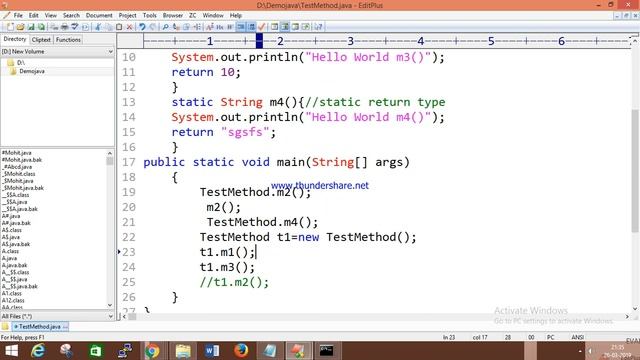
Task: Create a new document from toolbar
Action: 10,27
